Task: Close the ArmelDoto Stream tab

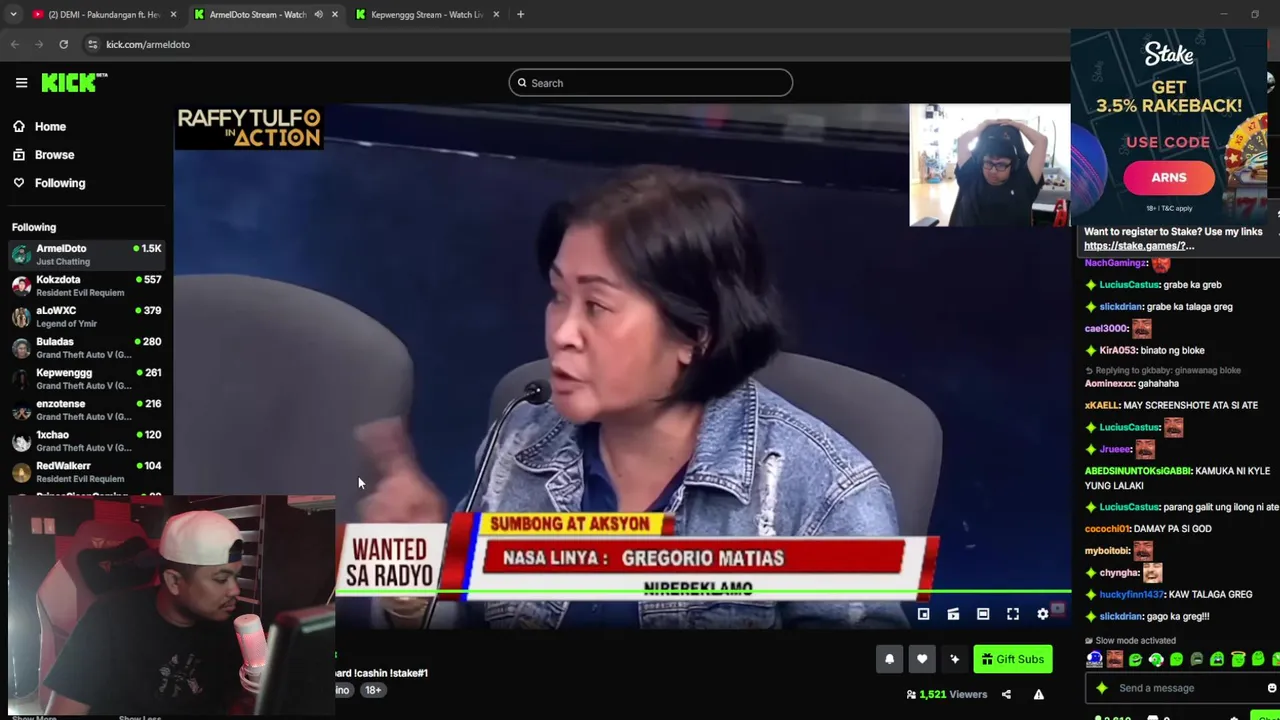Action: pyautogui.click(x=334, y=14)
